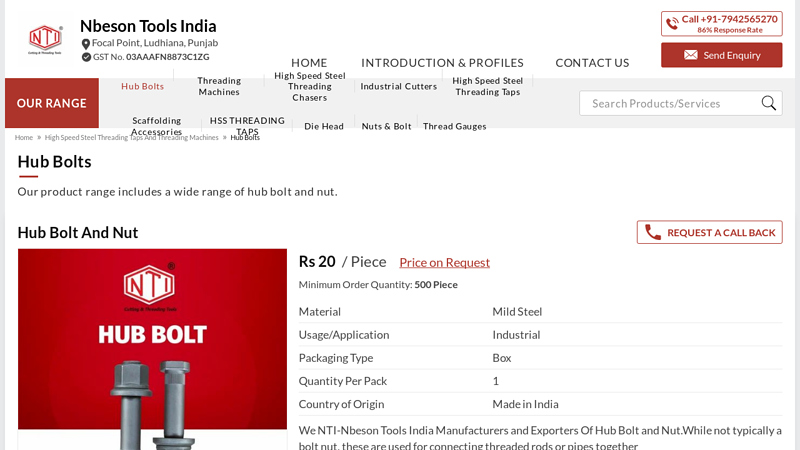Viewport: 800px width, 450px height.
Task: Click the envelope icon in Send Enquiry
Action: pos(690,55)
